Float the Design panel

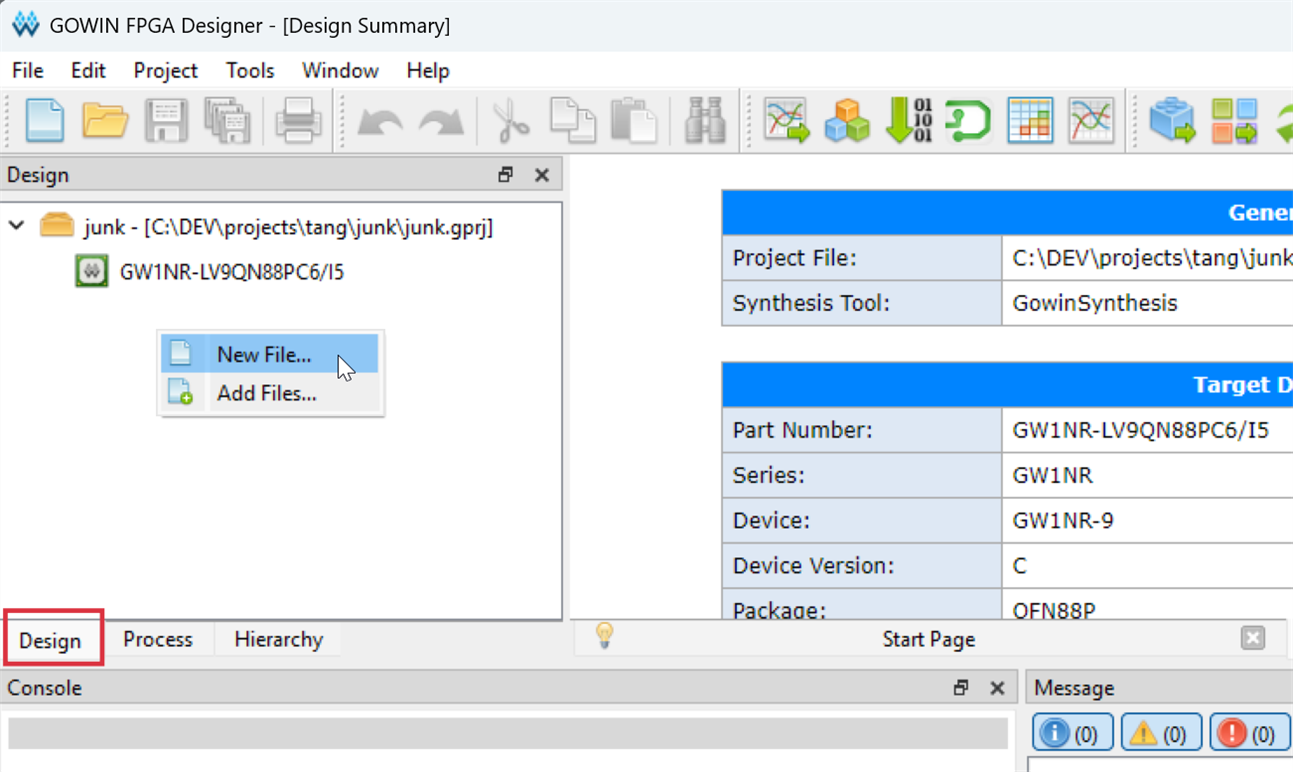pyautogui.click(x=506, y=175)
